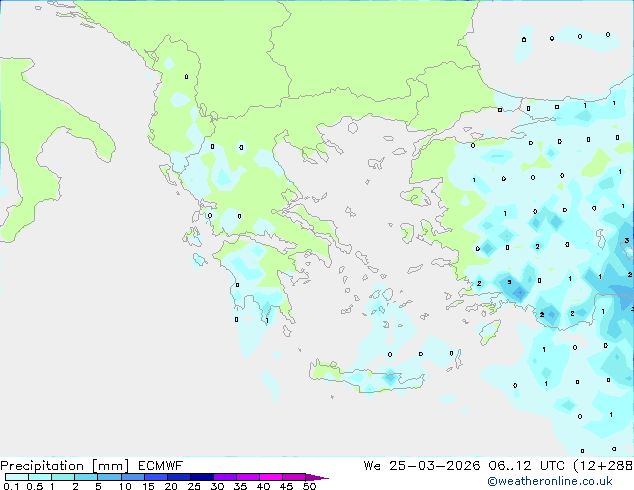The height and width of the screenshot is (490, 634).
Task: Select the 45–50 mm legend swatch
Action: [x=294, y=477]
